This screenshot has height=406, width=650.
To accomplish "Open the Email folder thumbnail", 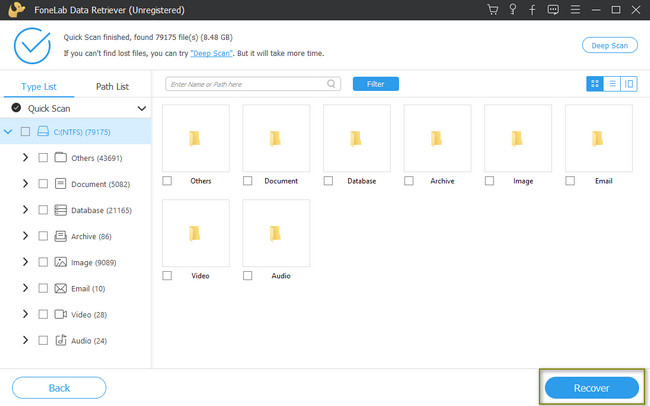I will 599,138.
